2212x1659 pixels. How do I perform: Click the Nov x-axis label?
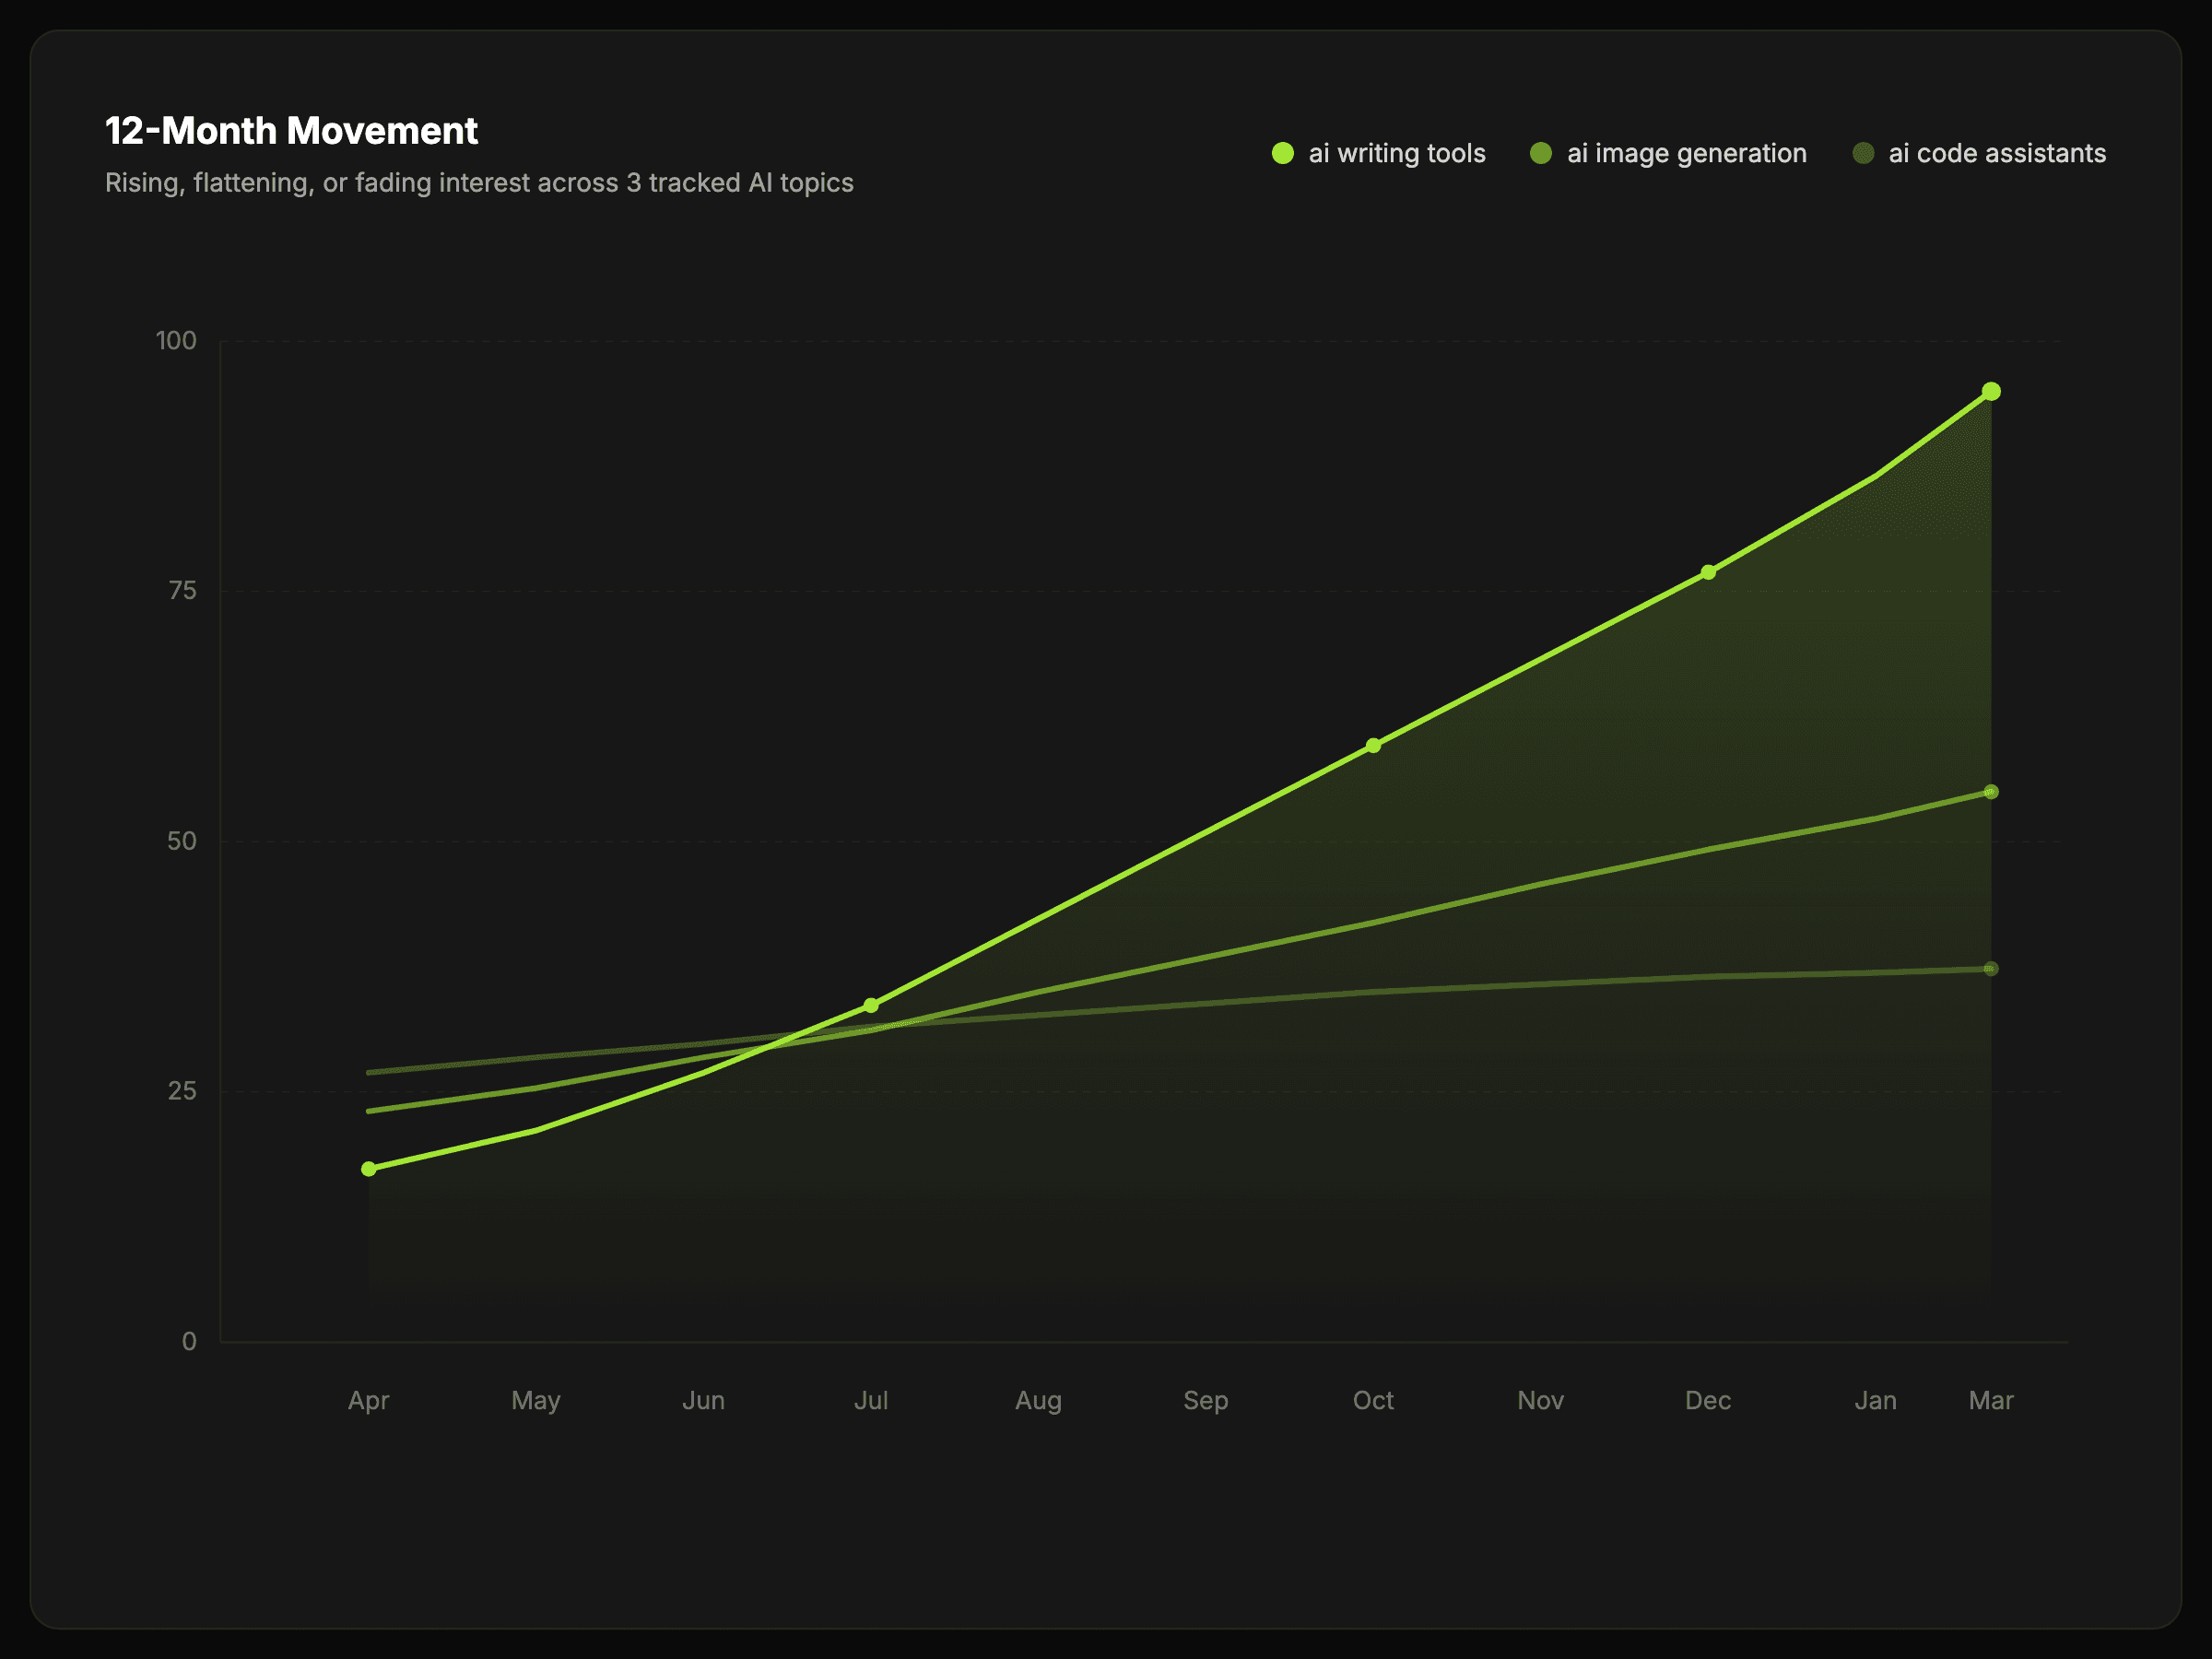click(x=1540, y=1400)
